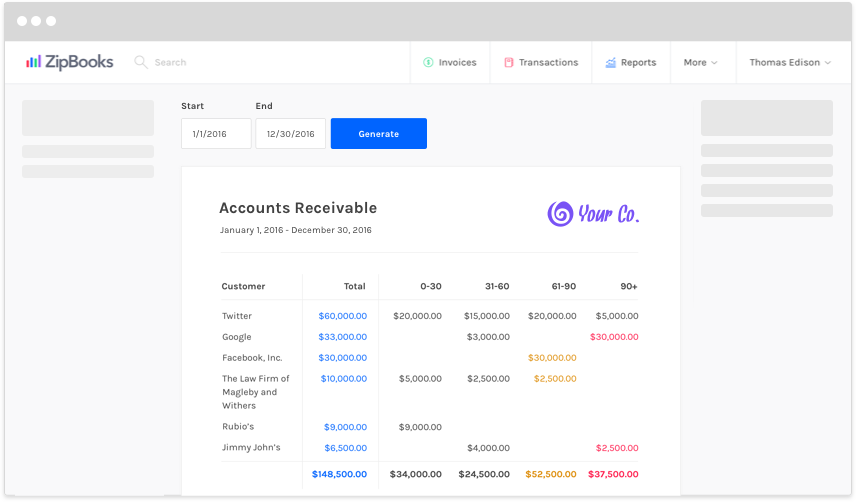Viewport: 856px width, 502px height.
Task: Click the End date field 12/30/2016
Action: pyautogui.click(x=290, y=134)
